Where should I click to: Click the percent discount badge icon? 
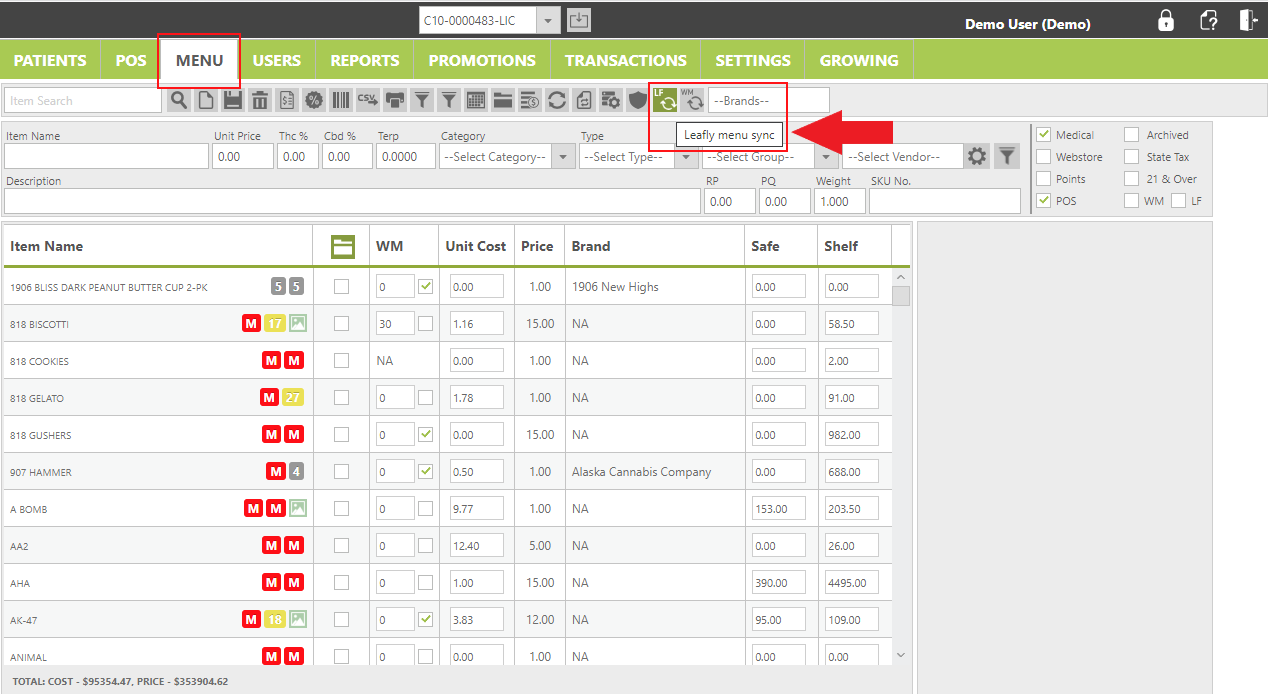tap(314, 100)
